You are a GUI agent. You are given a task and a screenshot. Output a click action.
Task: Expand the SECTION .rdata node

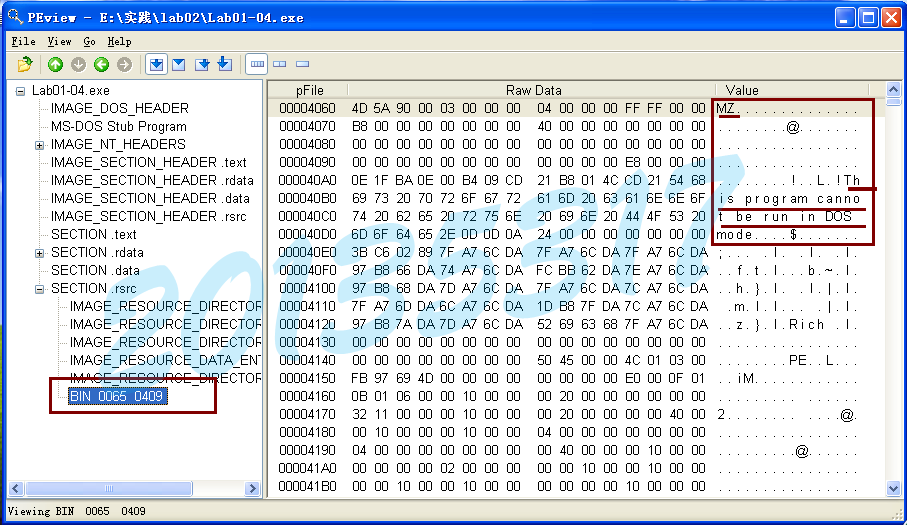point(39,253)
